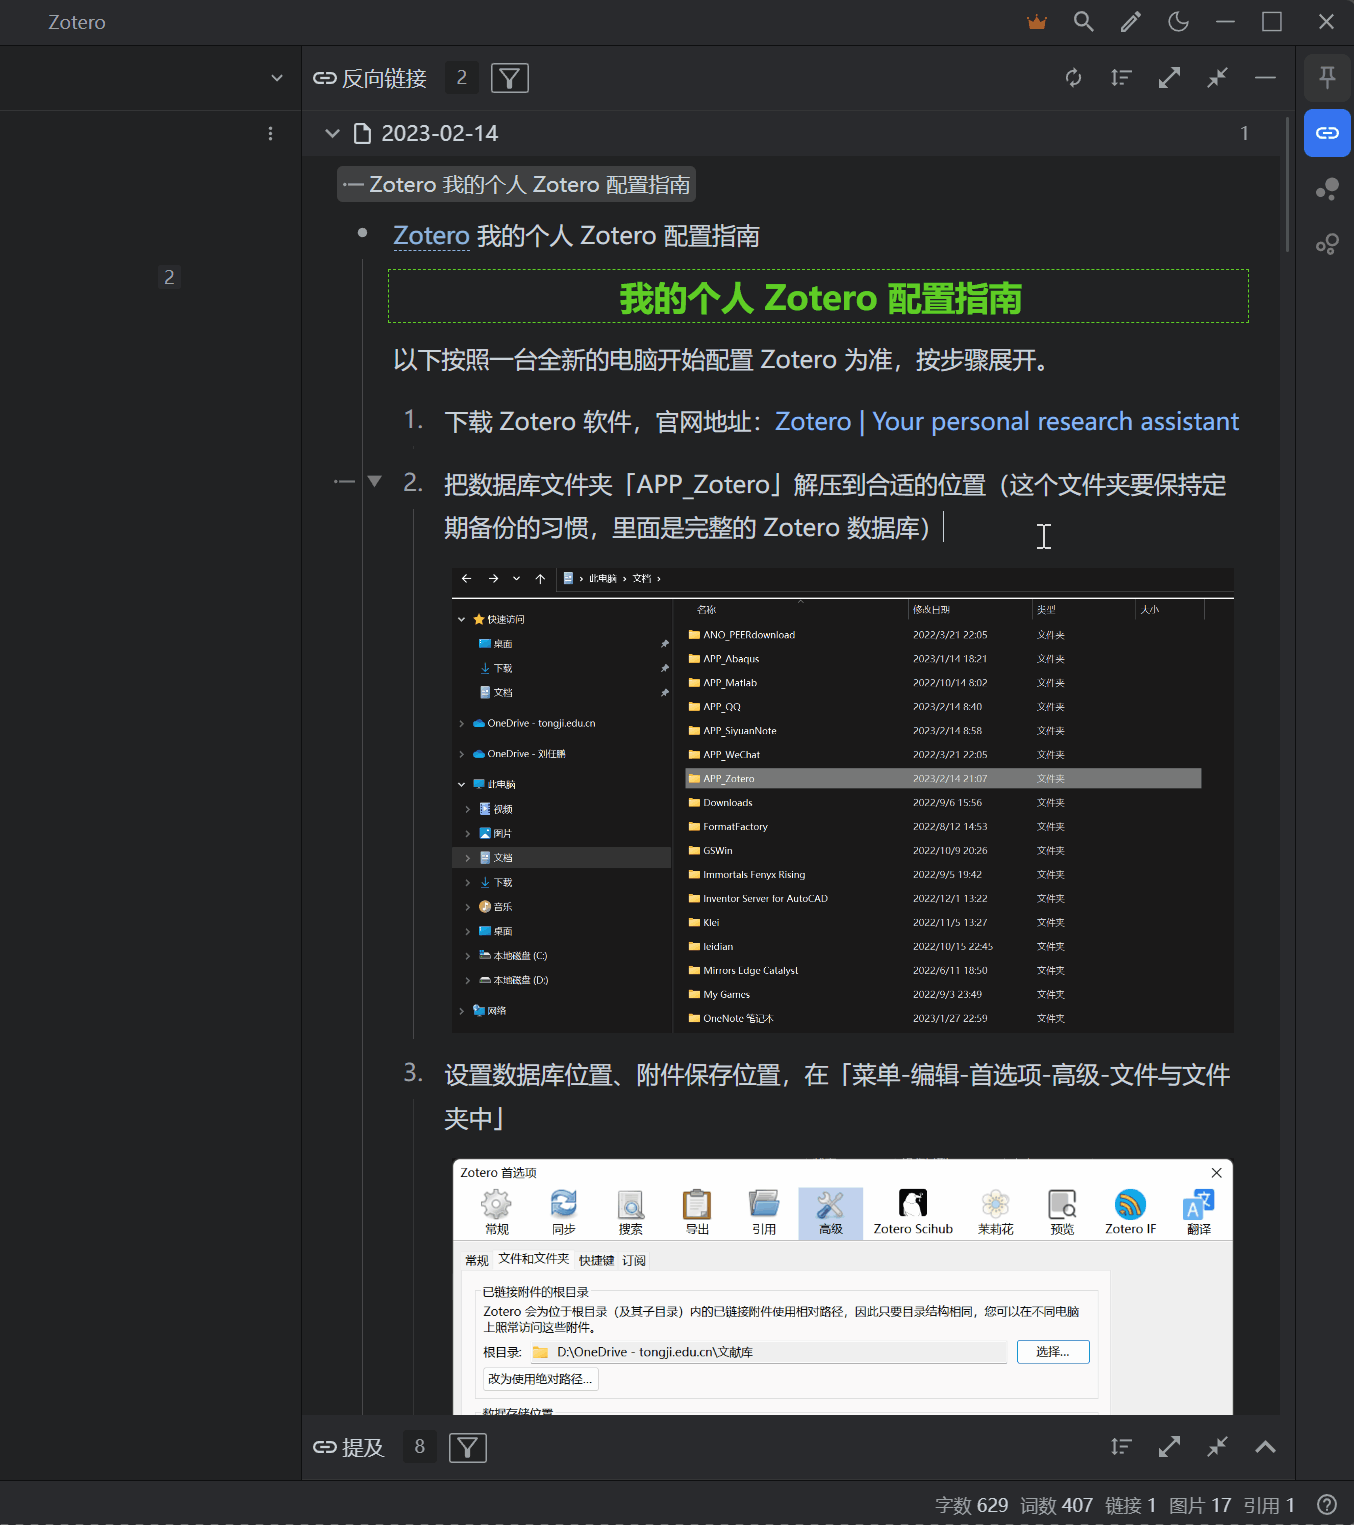Pin the right dock with the pin icon

(1327, 77)
